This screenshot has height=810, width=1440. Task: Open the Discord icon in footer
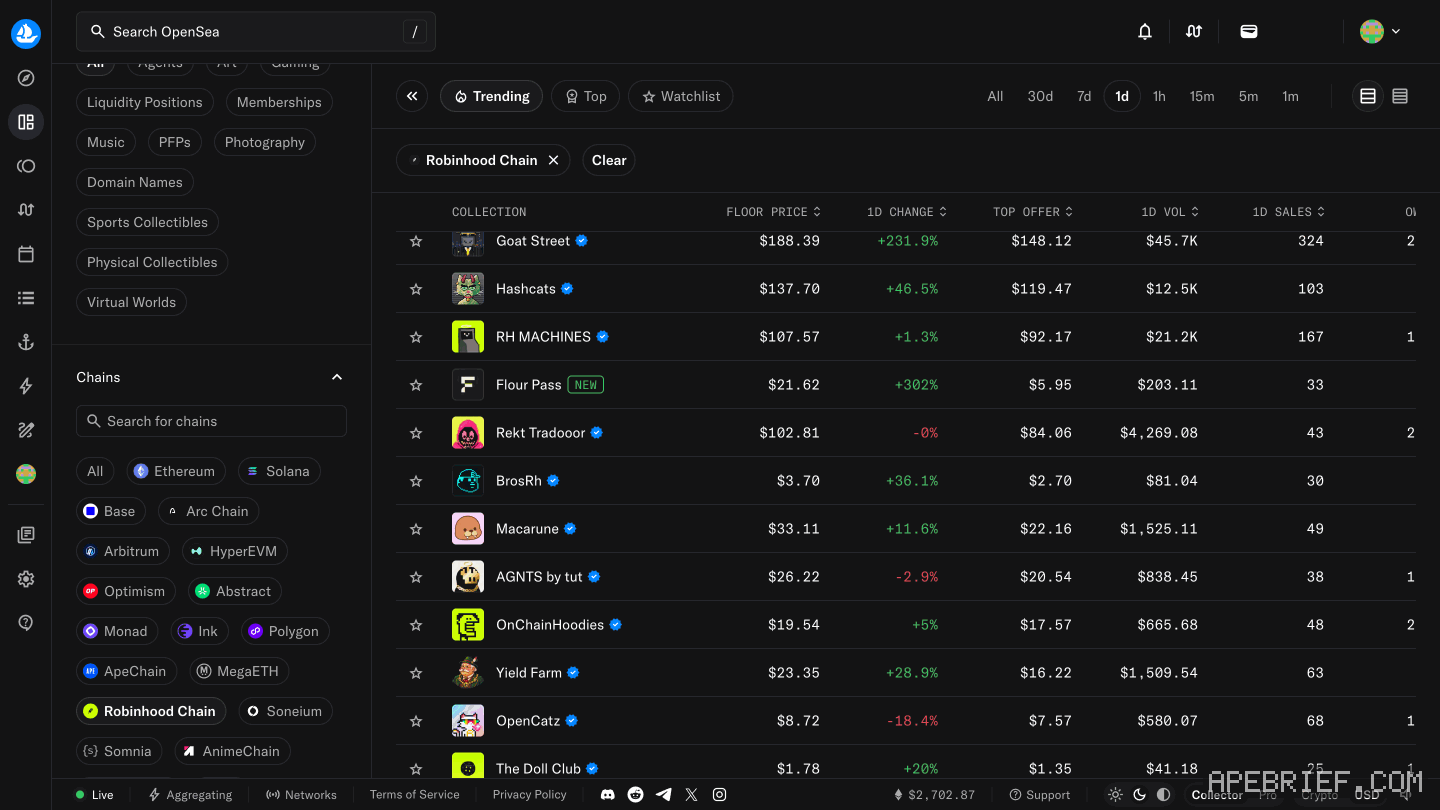tap(607, 795)
